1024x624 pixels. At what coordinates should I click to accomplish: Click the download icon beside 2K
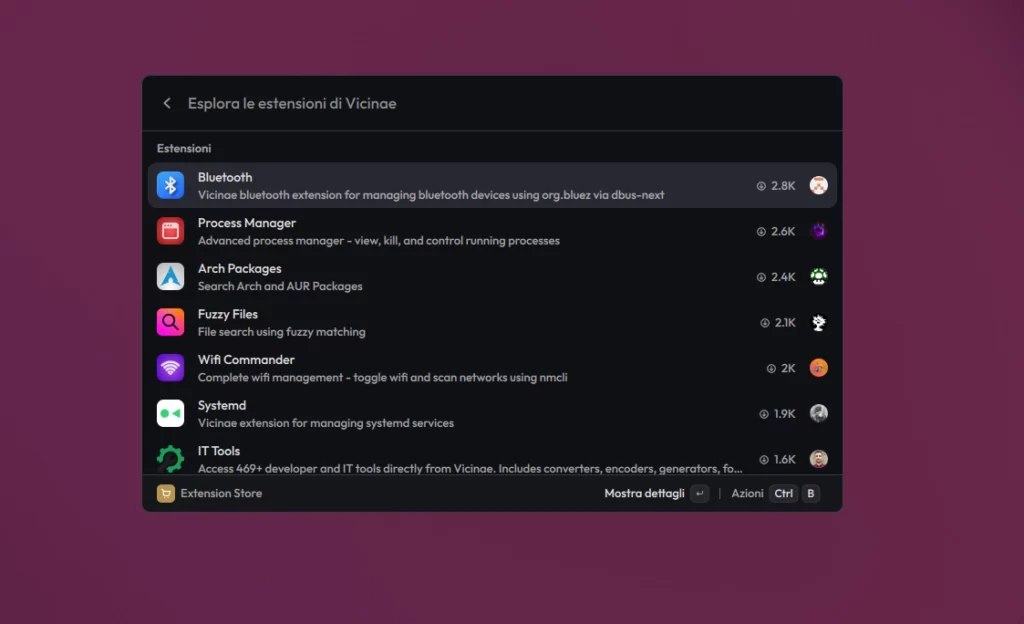[x=771, y=369]
